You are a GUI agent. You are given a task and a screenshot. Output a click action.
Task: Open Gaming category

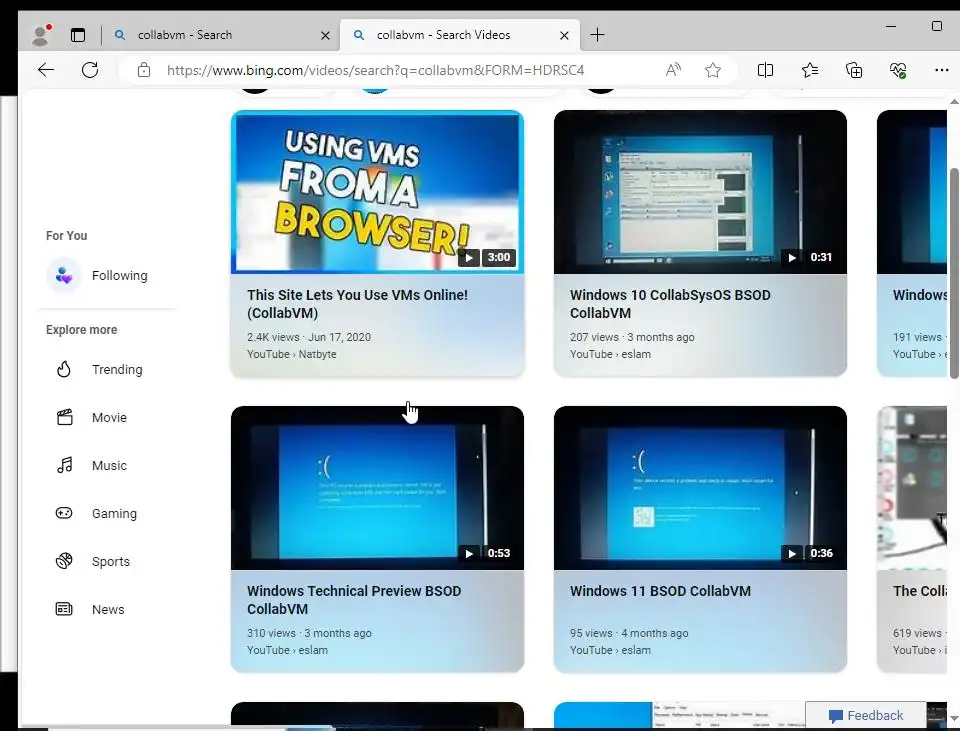[114, 514]
